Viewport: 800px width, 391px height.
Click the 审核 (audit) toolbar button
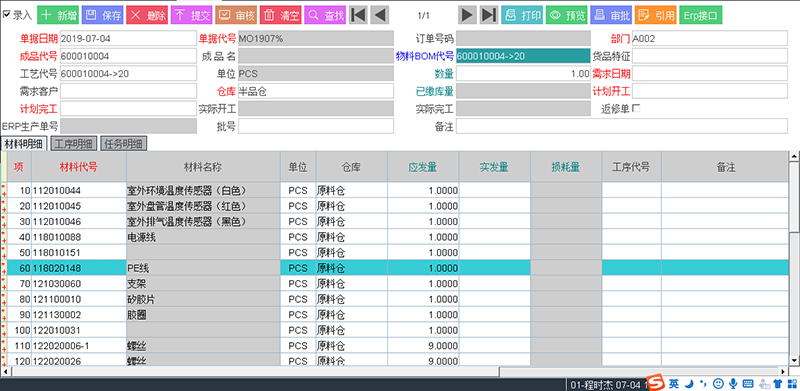tap(236, 15)
